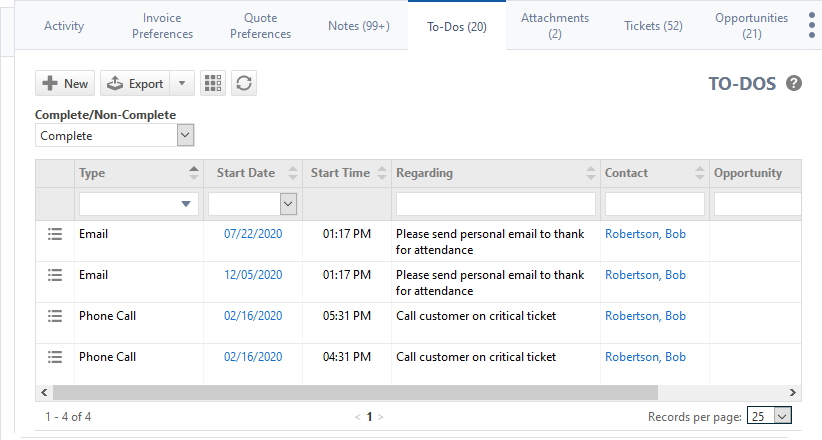The width and height of the screenshot is (822, 440).
Task: Open row menu for 05:31 PM Phone Call
Action: [55, 316]
